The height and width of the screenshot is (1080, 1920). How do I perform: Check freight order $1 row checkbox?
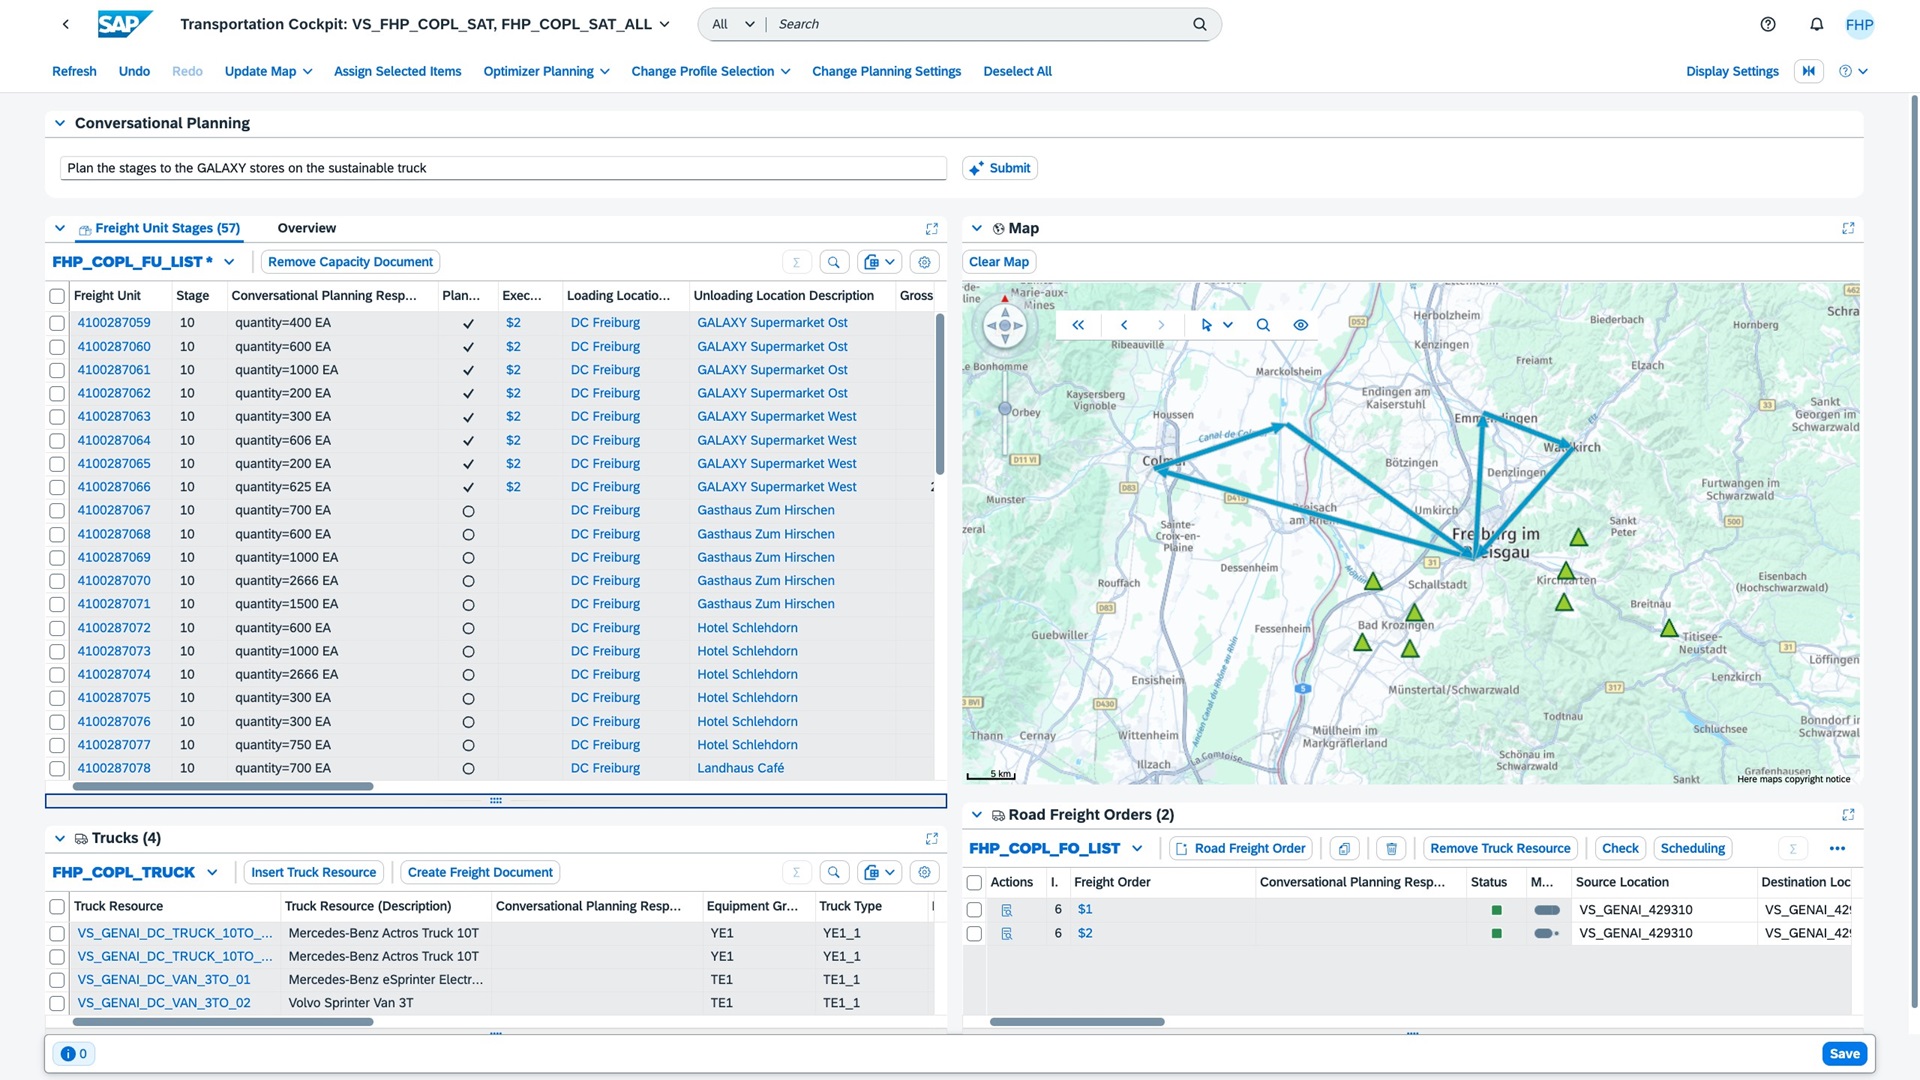pos(974,910)
